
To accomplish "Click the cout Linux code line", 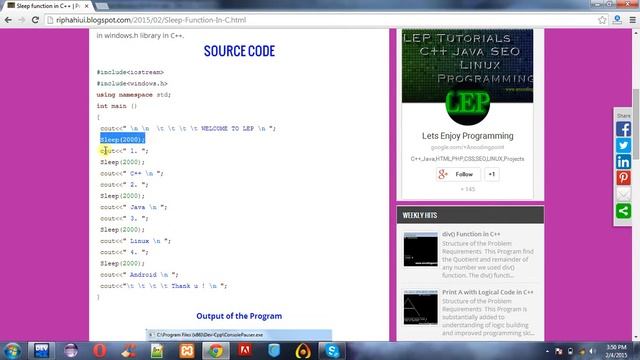I will [135, 241].
